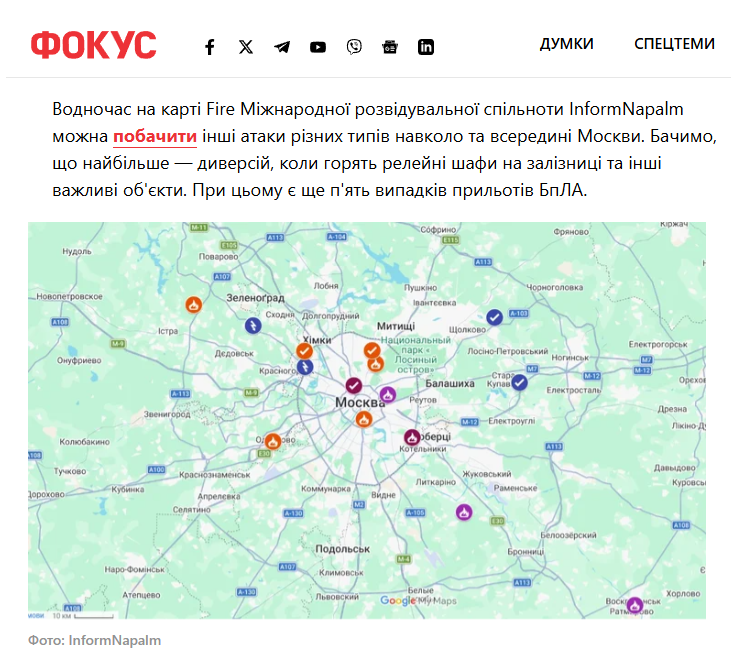Open the СПЕЦТЕМИ menu item

coord(674,44)
